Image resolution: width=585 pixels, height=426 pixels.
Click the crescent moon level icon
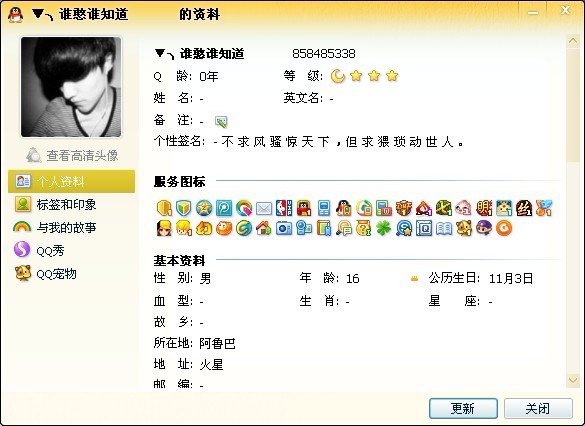click(338, 76)
